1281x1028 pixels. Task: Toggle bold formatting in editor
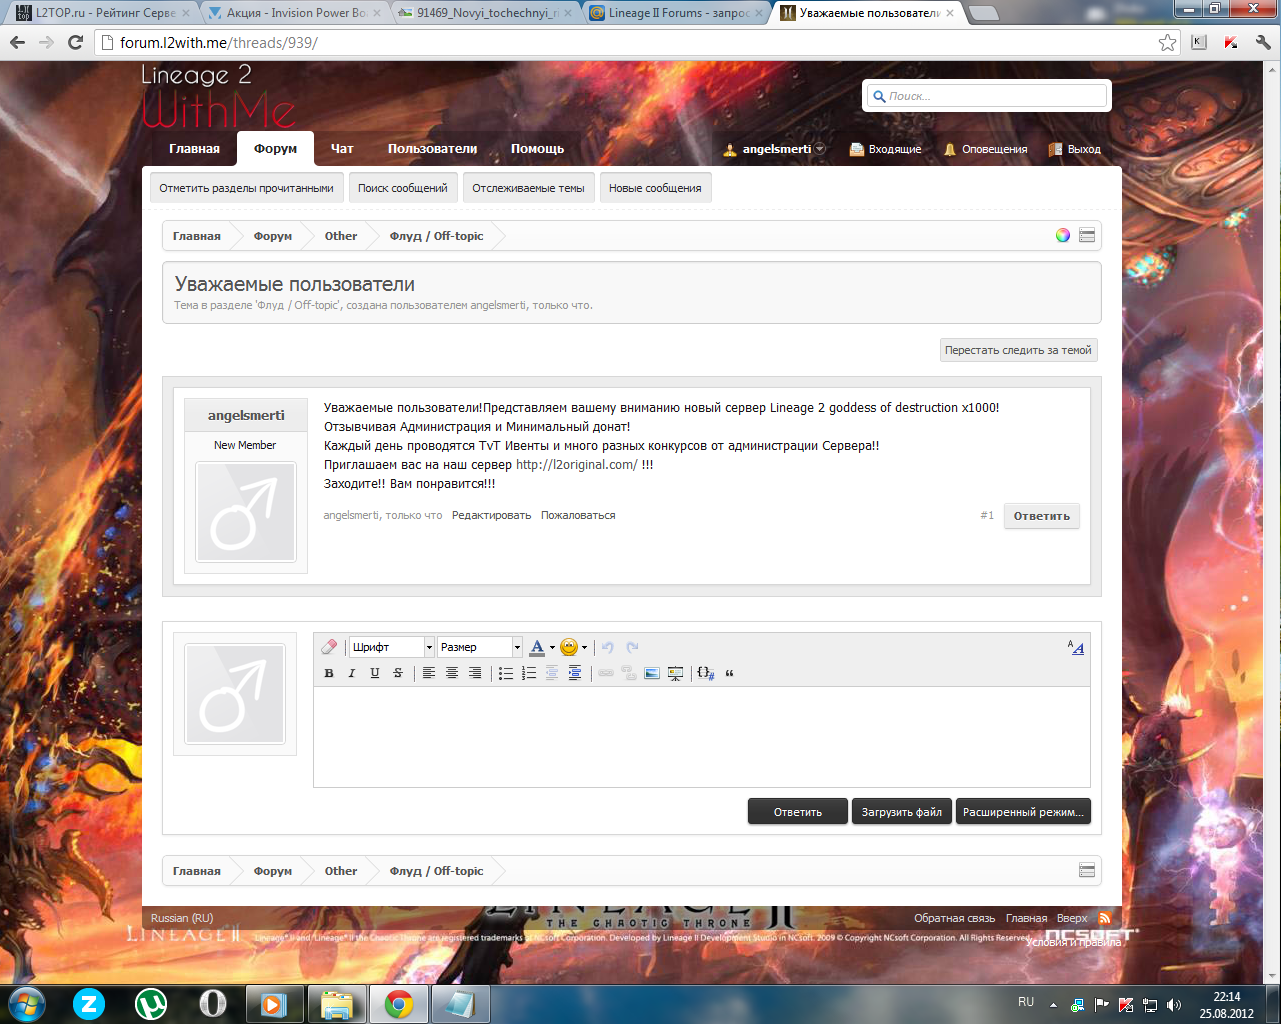point(329,673)
